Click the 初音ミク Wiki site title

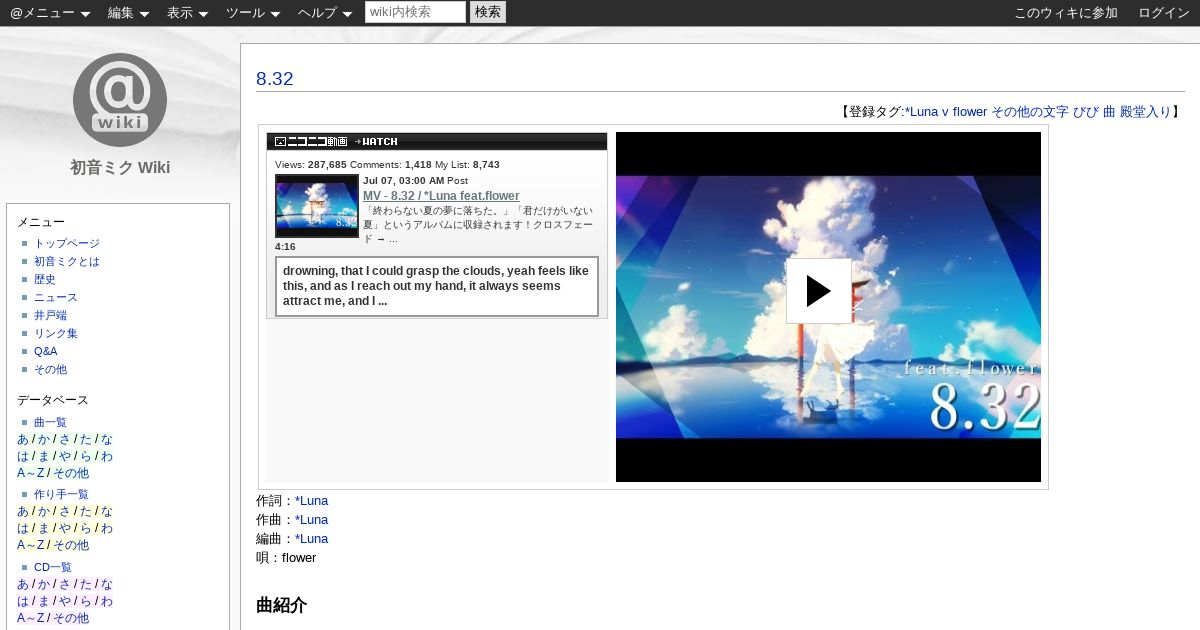(120, 167)
